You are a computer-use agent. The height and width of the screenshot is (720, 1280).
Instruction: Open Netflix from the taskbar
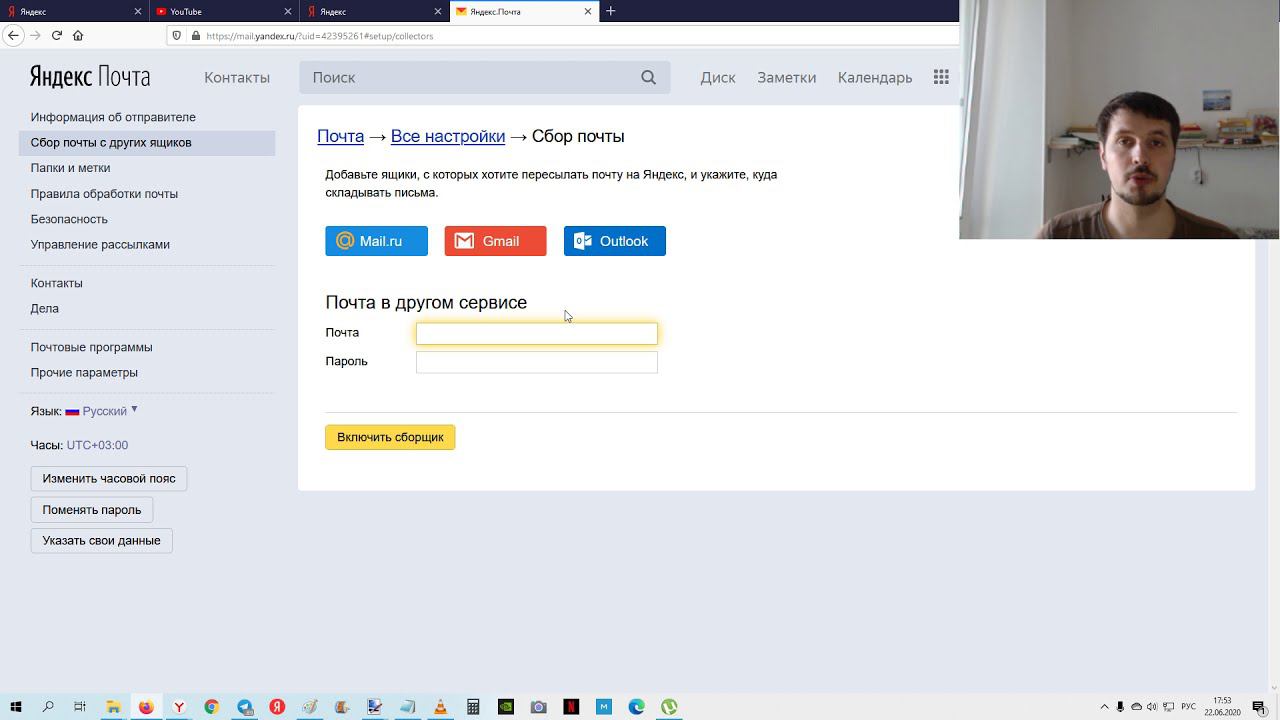point(571,707)
